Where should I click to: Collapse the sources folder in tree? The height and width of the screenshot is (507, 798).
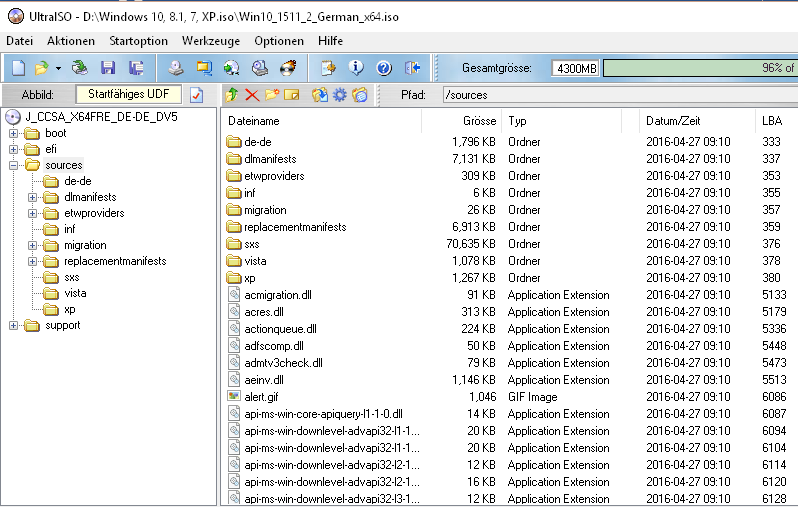13,165
